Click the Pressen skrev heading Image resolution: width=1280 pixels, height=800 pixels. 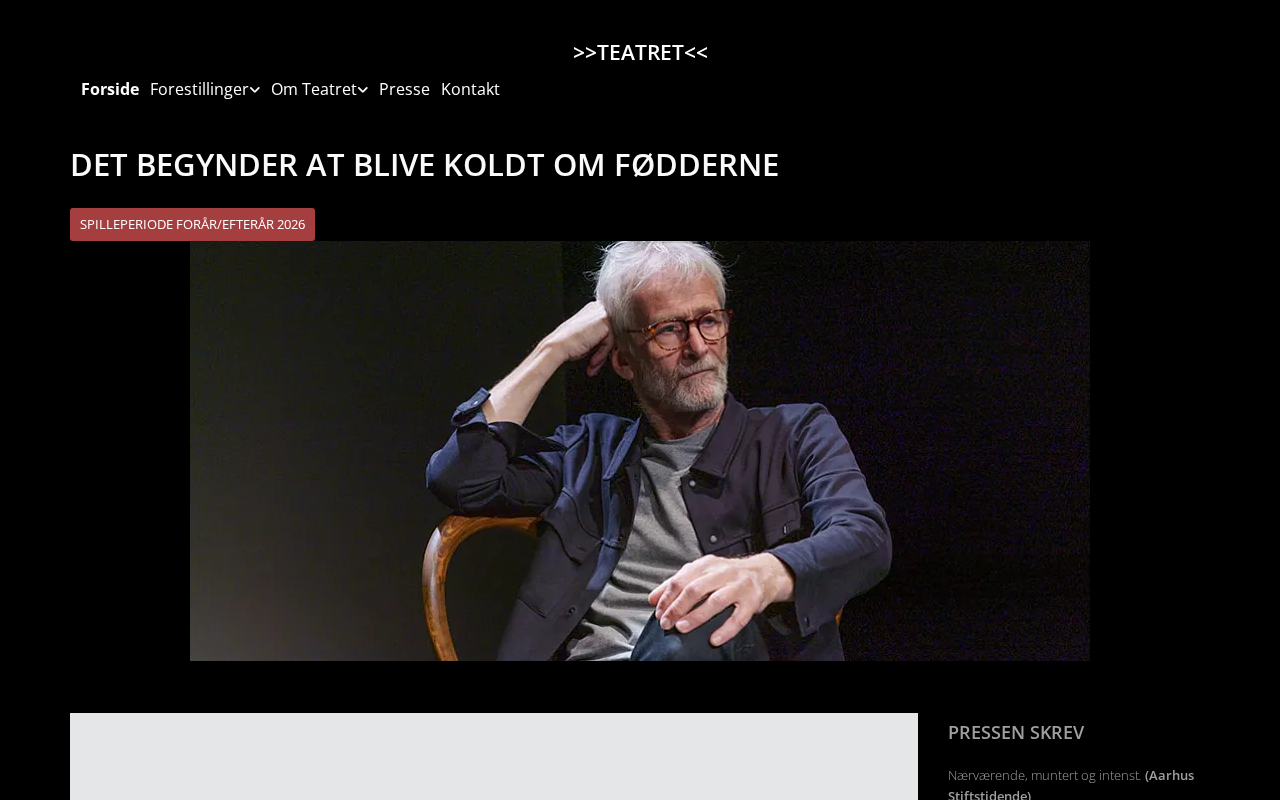pos(1016,732)
